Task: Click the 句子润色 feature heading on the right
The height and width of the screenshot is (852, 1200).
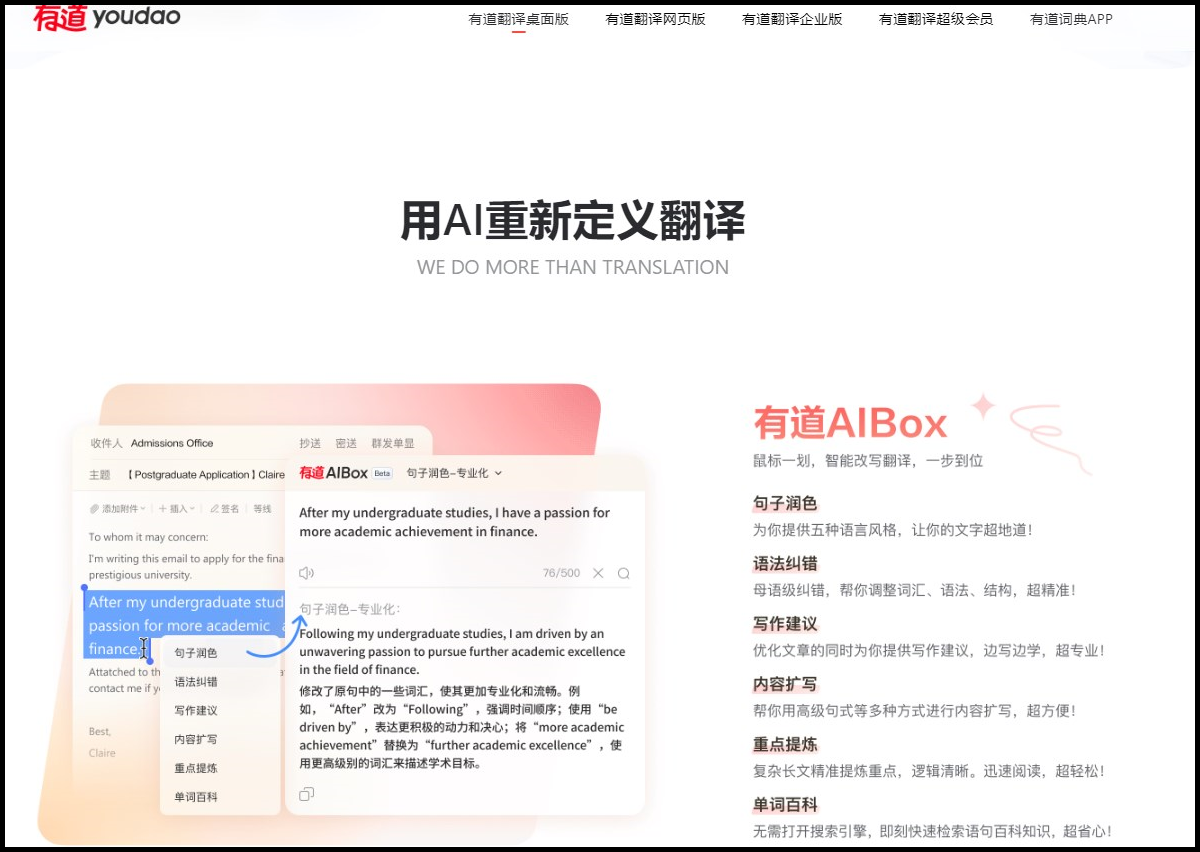Action: pos(785,503)
